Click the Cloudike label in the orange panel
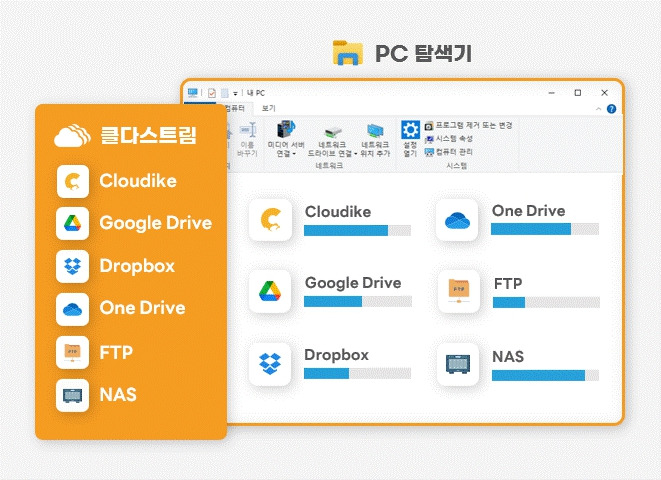Screen dimensions: 661x480 [138, 181]
